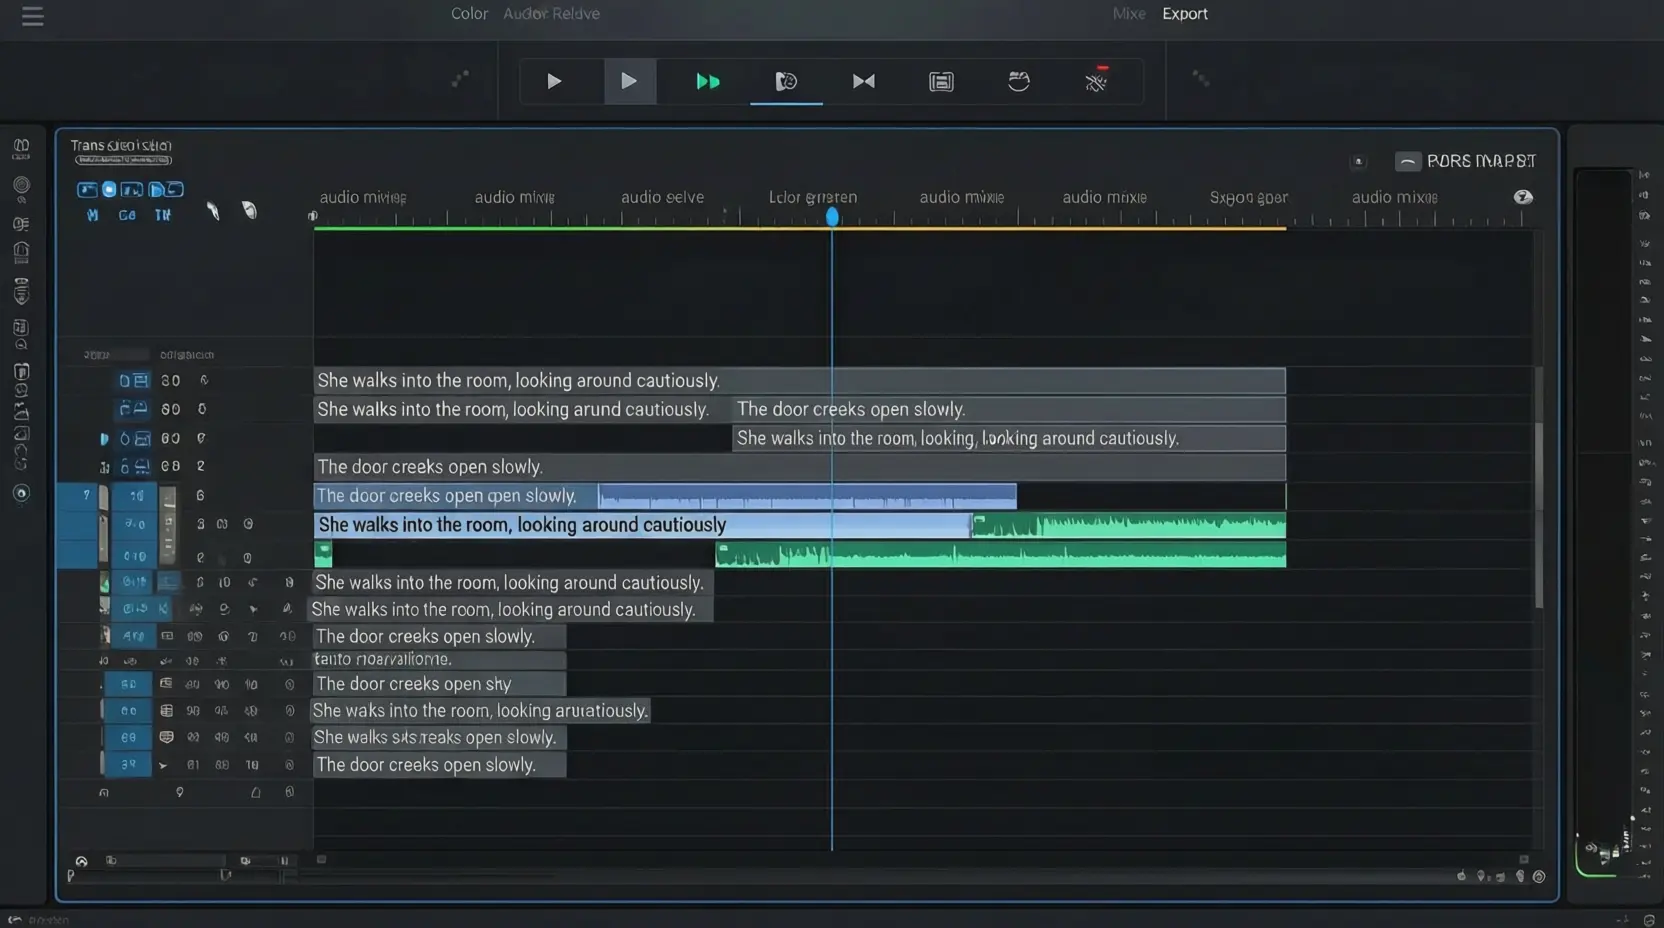Click the green fast-forward button
This screenshot has width=1664, height=928.
pos(707,82)
